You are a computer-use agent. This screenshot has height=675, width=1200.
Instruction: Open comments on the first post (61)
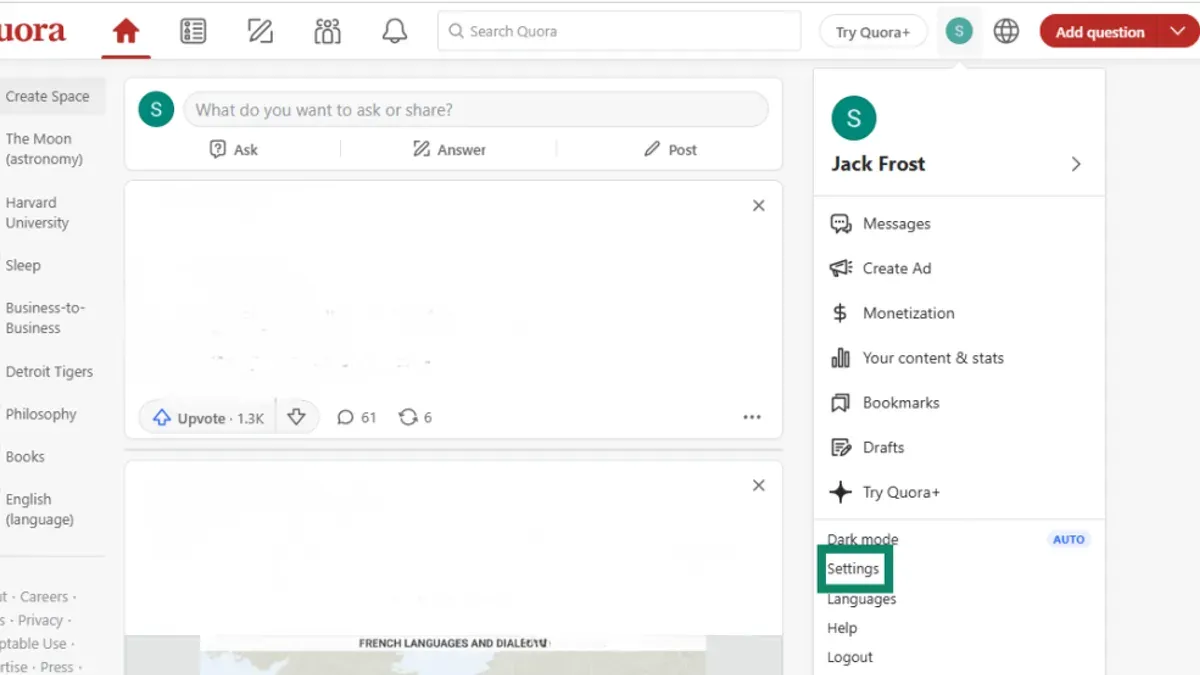[x=357, y=418]
